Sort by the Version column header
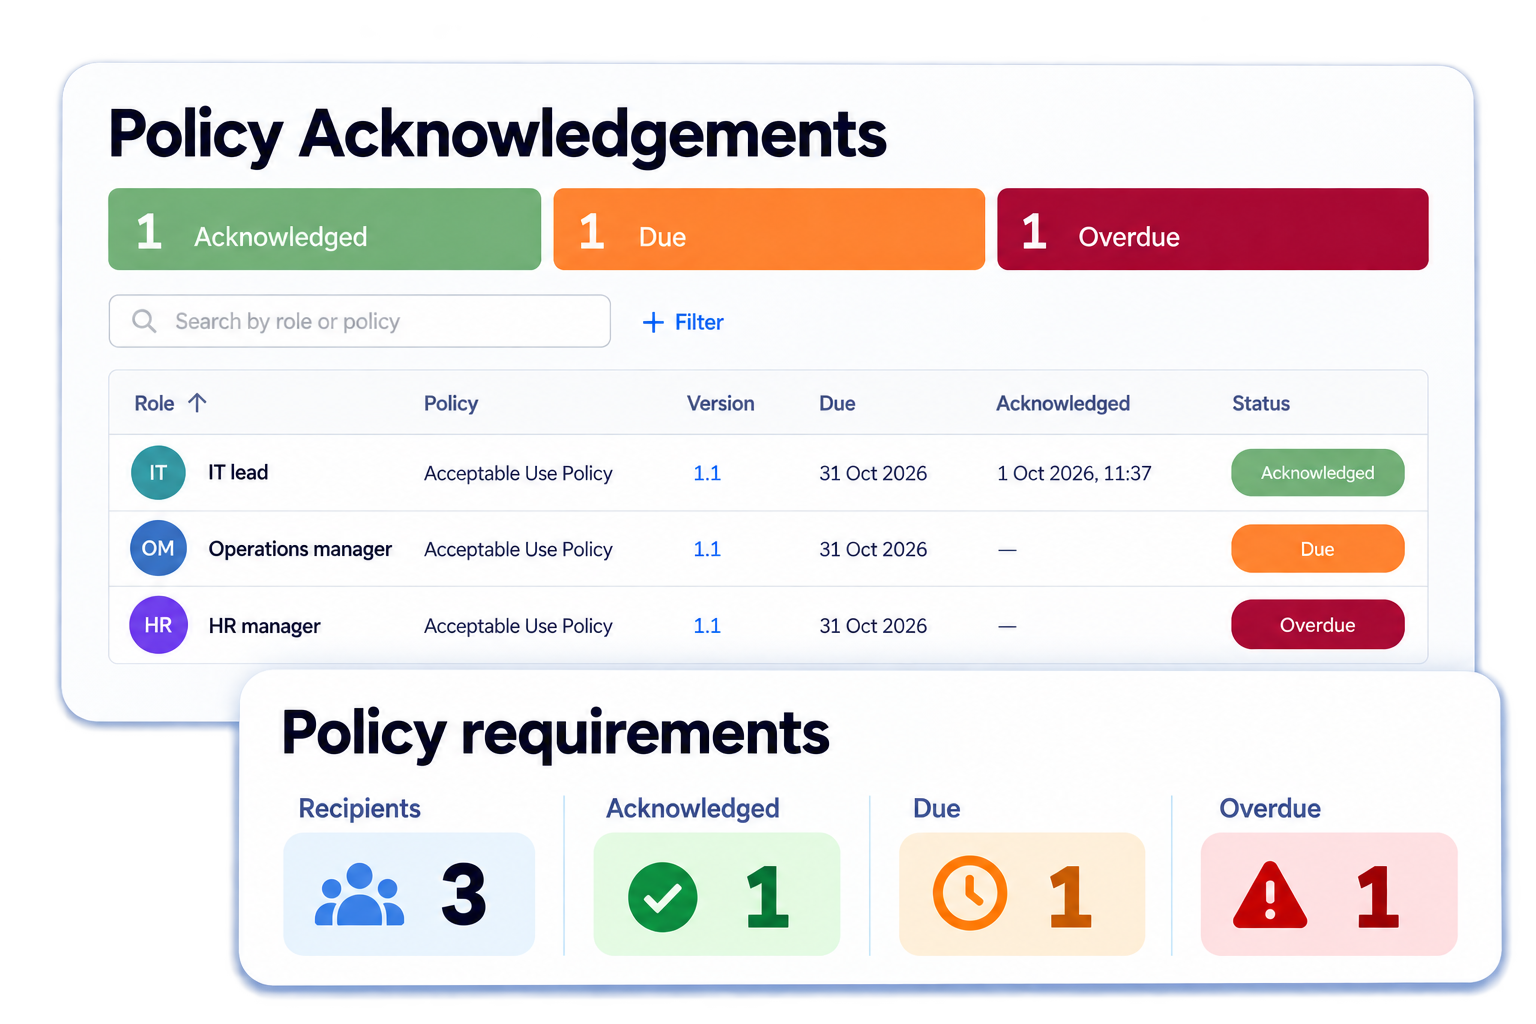1536x1024 pixels. [721, 403]
